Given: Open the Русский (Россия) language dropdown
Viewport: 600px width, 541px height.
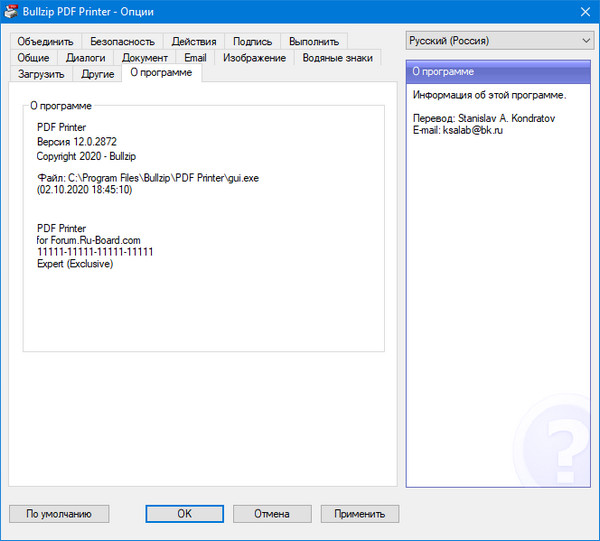Looking at the screenshot, I should tap(499, 41).
